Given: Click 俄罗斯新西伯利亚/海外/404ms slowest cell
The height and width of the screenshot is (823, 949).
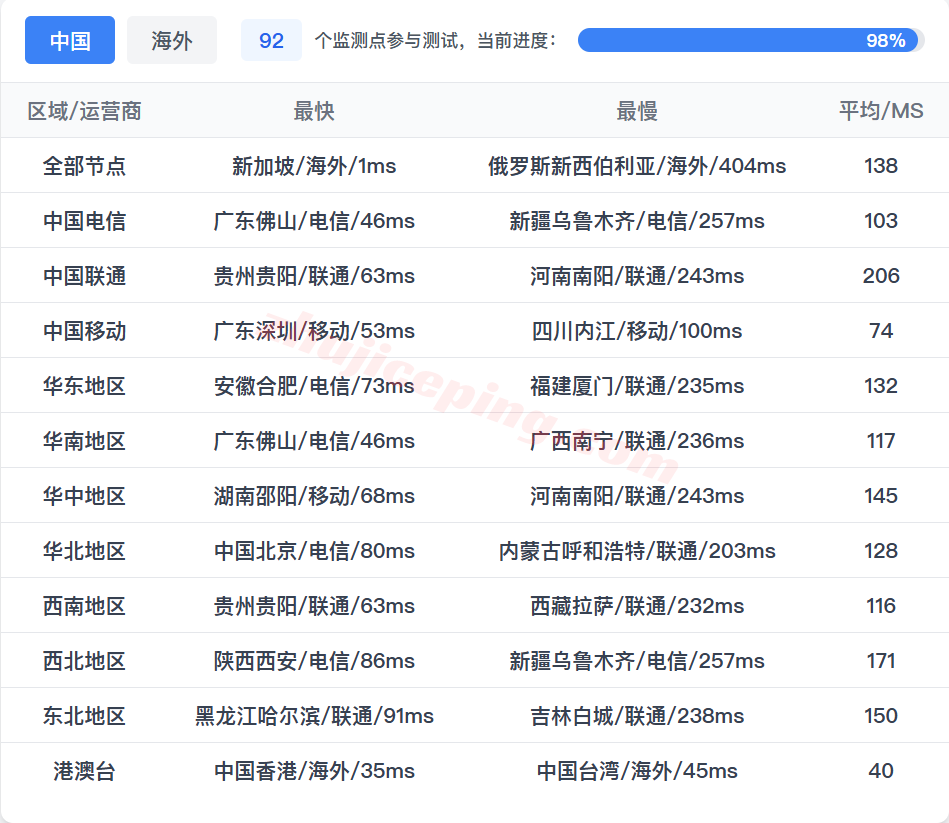Looking at the screenshot, I should tap(637, 166).
